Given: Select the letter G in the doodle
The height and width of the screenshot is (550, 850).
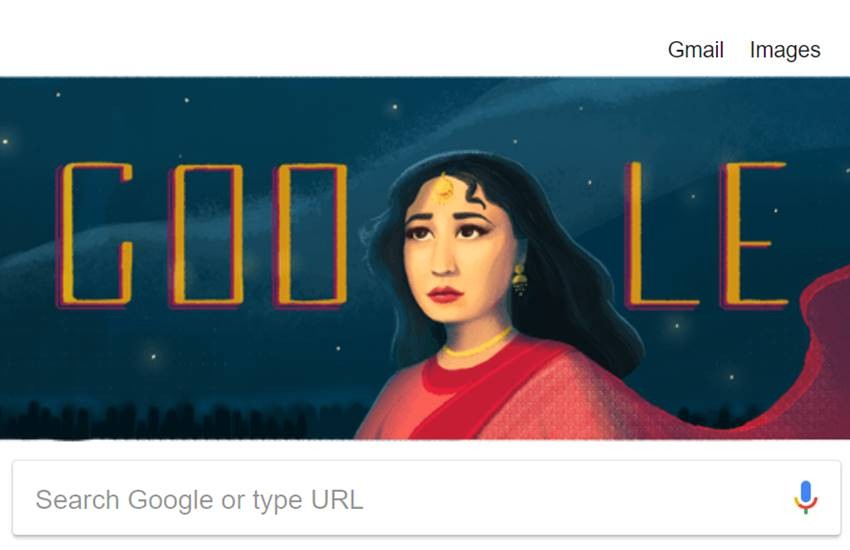Looking at the screenshot, I should click(95, 234).
